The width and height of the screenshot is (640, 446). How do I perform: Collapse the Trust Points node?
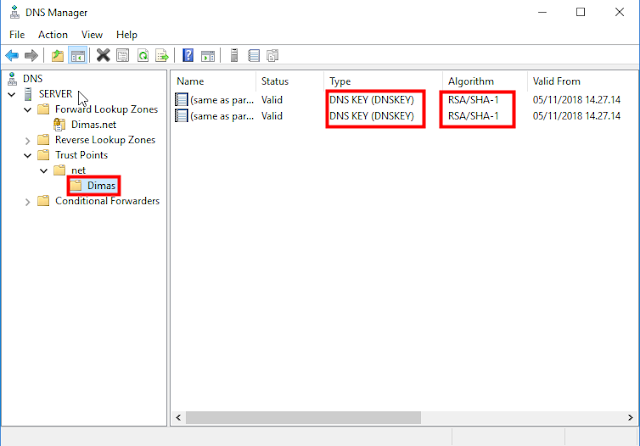27,155
